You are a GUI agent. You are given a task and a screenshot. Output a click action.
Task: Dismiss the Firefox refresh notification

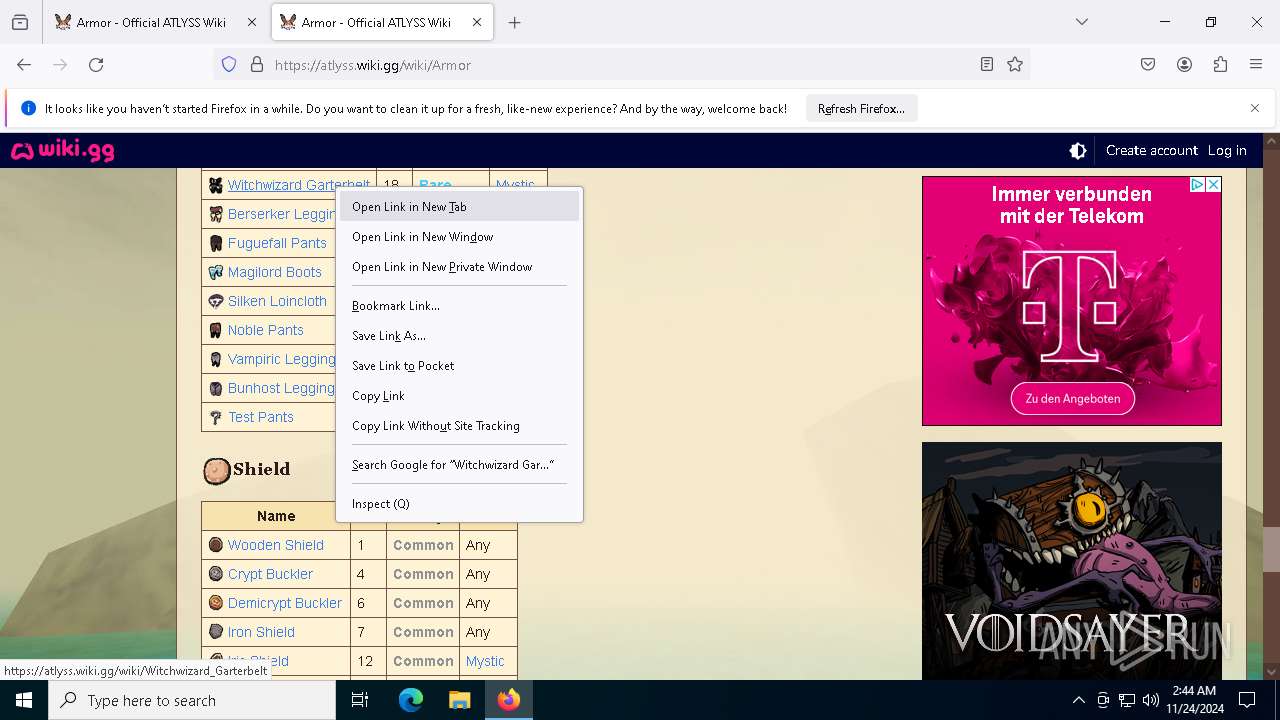(x=1255, y=108)
